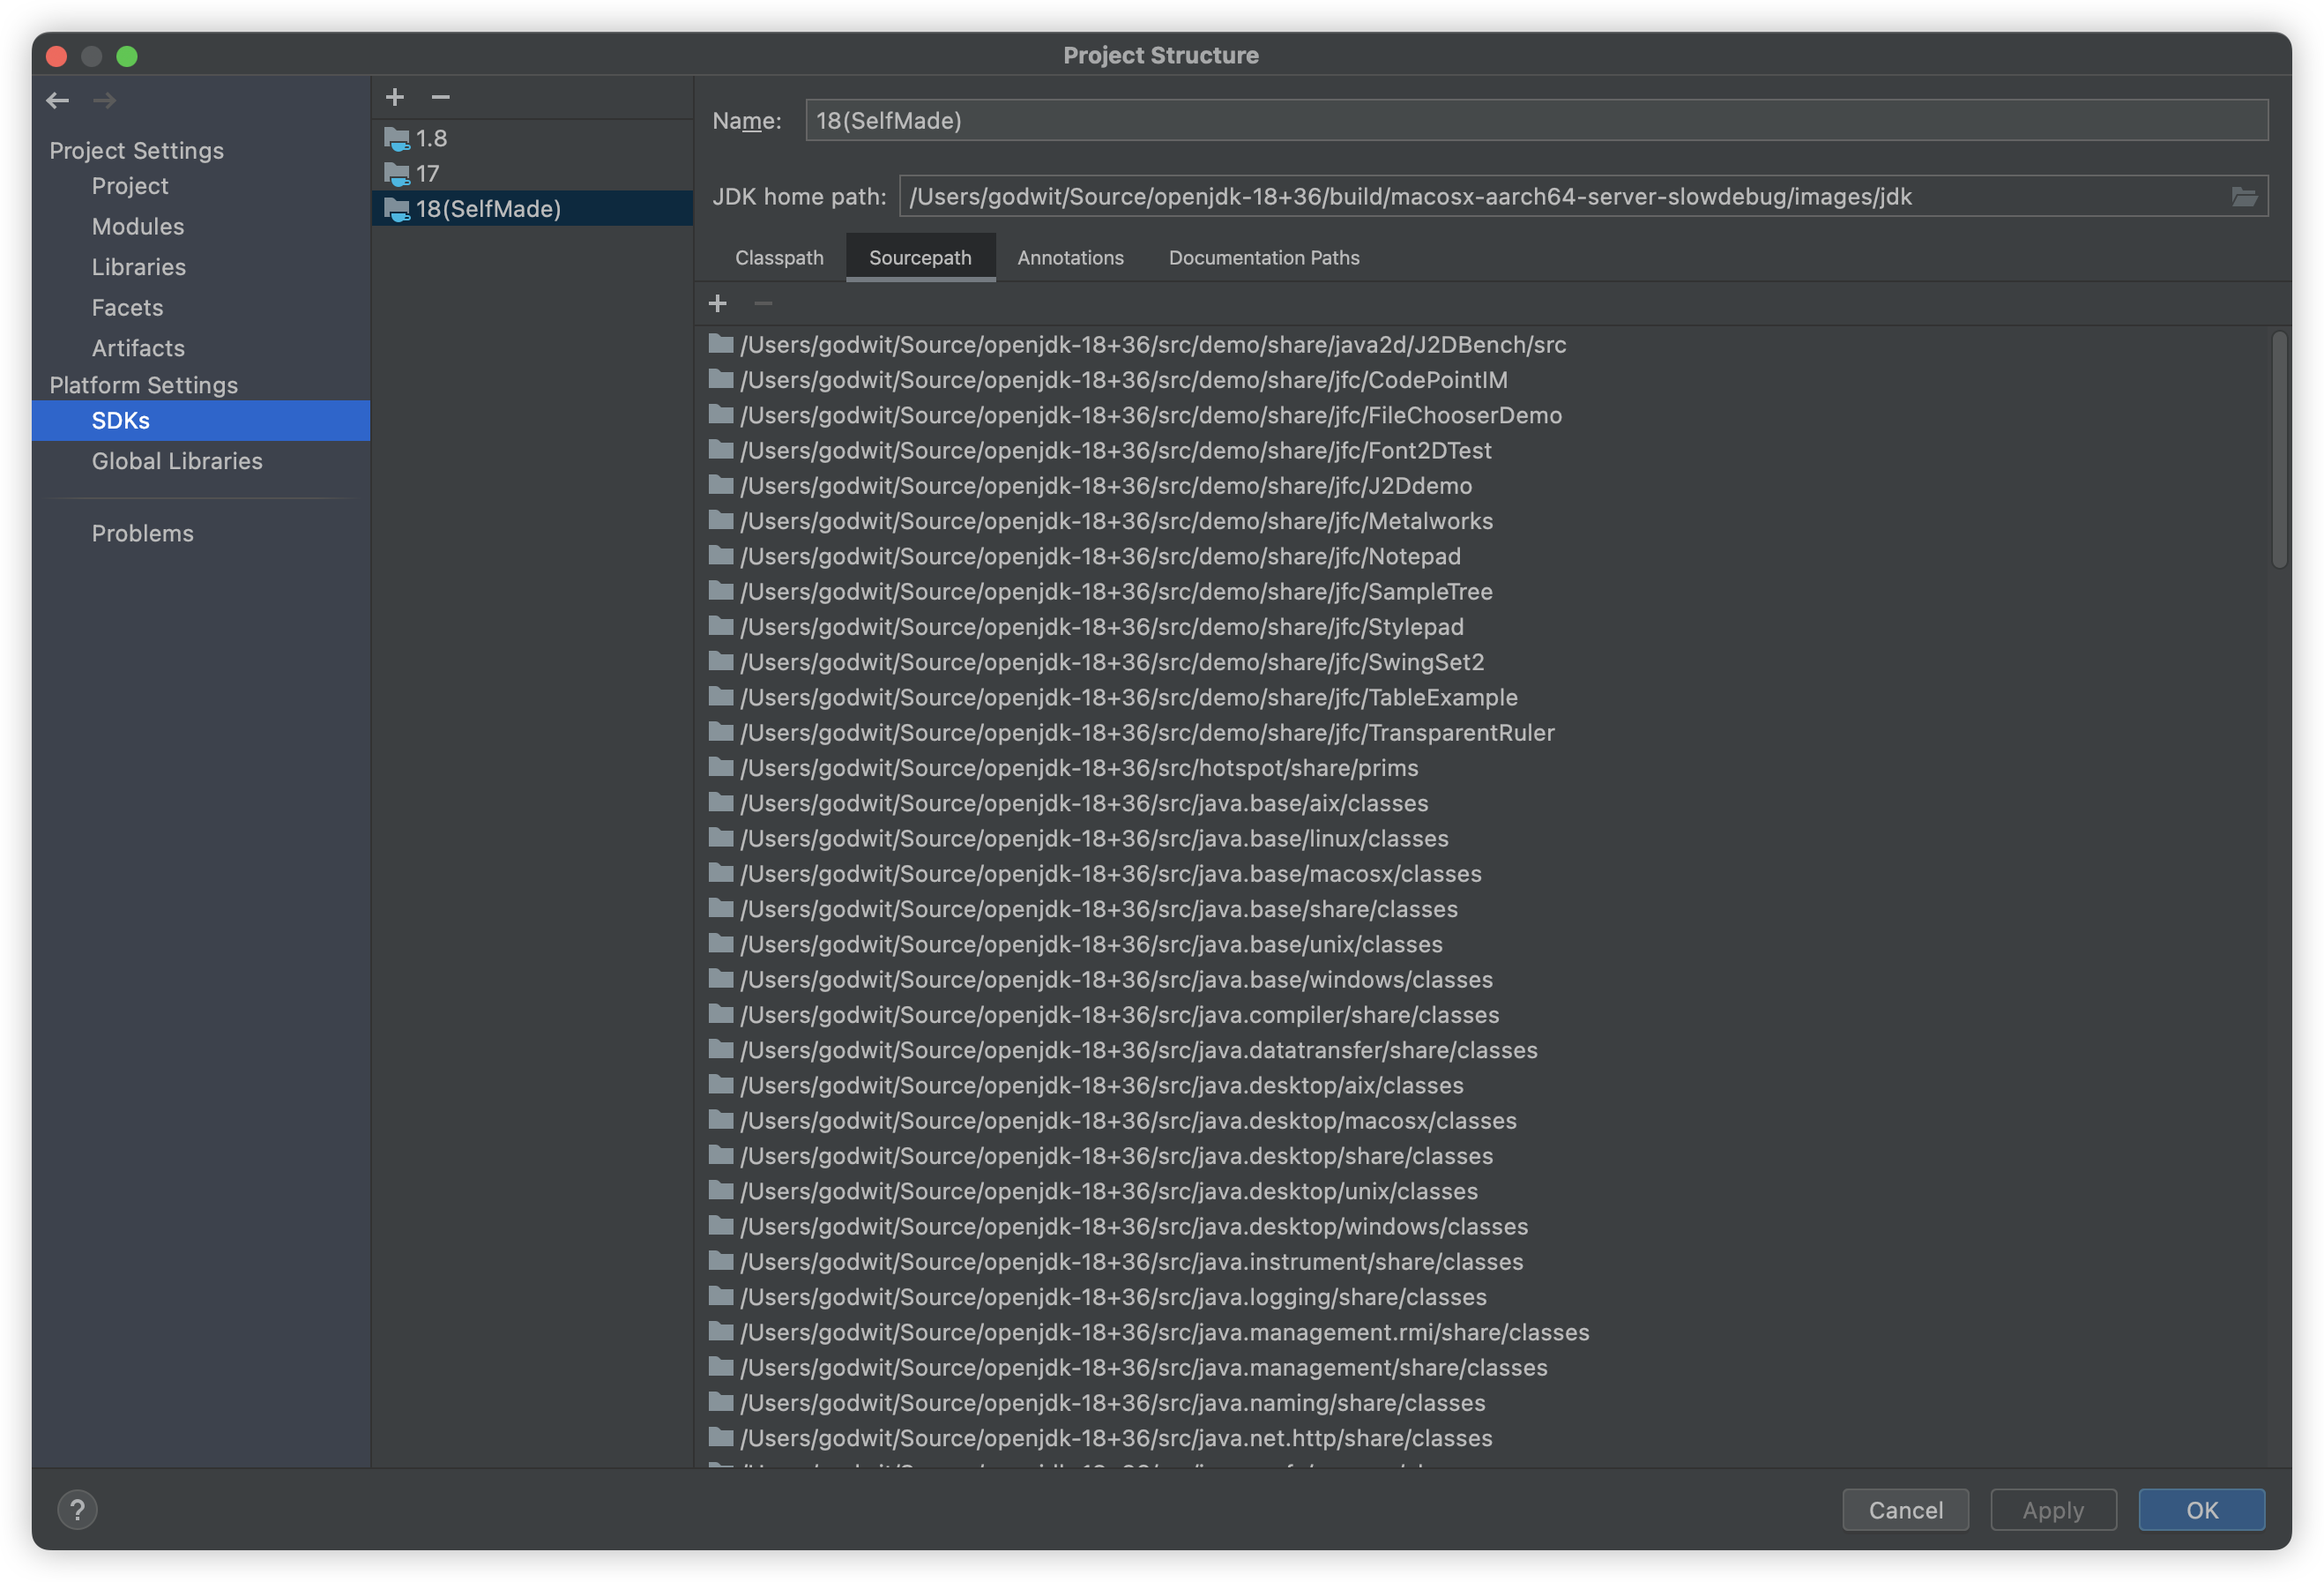This screenshot has height=1582, width=2324.
Task: Click the remove SDK minus icon
Action: (x=440, y=97)
